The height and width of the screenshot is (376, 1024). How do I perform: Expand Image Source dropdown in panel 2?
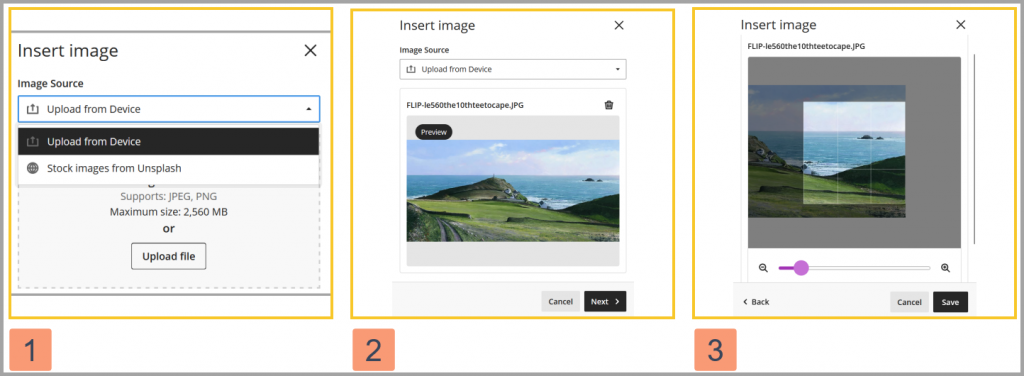click(513, 69)
